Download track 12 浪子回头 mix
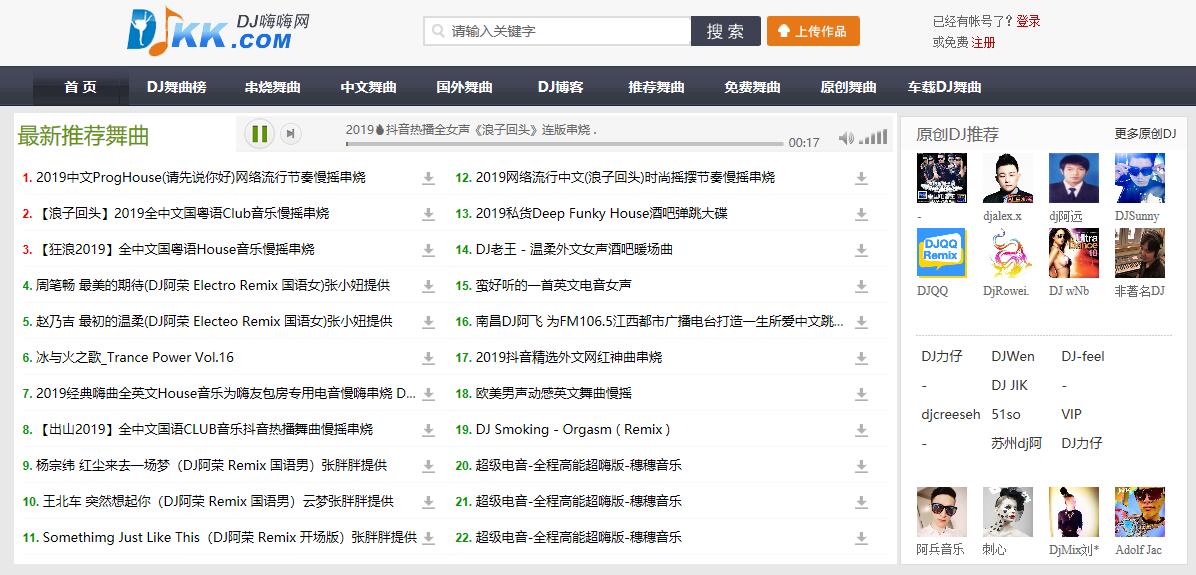Image resolution: width=1196 pixels, height=575 pixels. point(860,178)
